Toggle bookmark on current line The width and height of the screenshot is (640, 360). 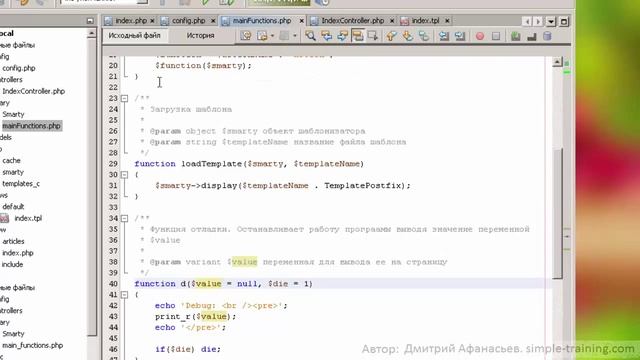click(424, 36)
